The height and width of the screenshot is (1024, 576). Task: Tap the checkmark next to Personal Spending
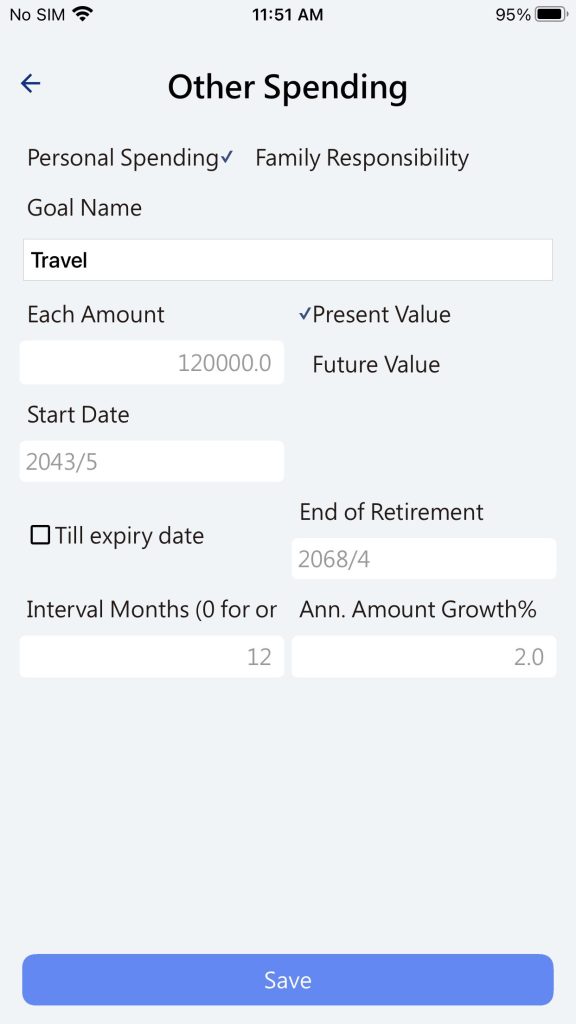227,157
